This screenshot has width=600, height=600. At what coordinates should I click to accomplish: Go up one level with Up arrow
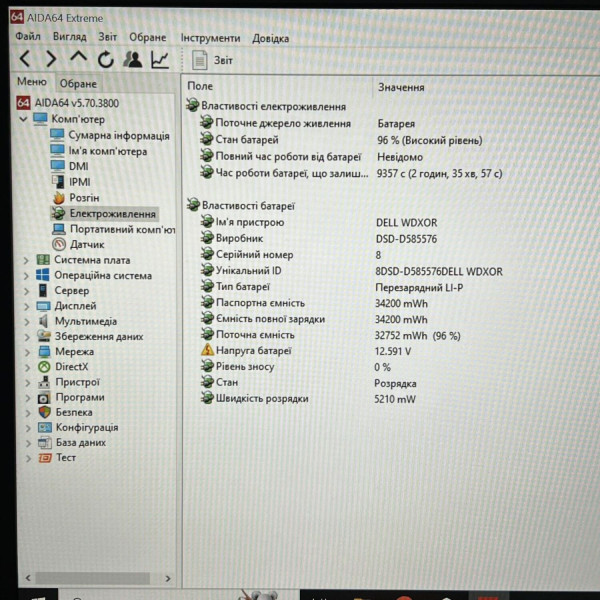coord(78,58)
